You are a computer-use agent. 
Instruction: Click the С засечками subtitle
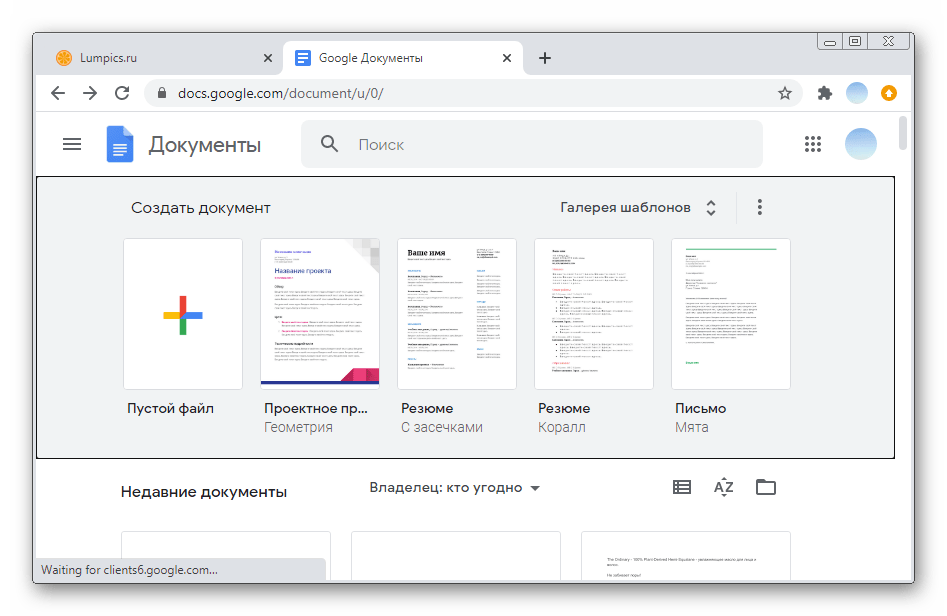(x=441, y=427)
